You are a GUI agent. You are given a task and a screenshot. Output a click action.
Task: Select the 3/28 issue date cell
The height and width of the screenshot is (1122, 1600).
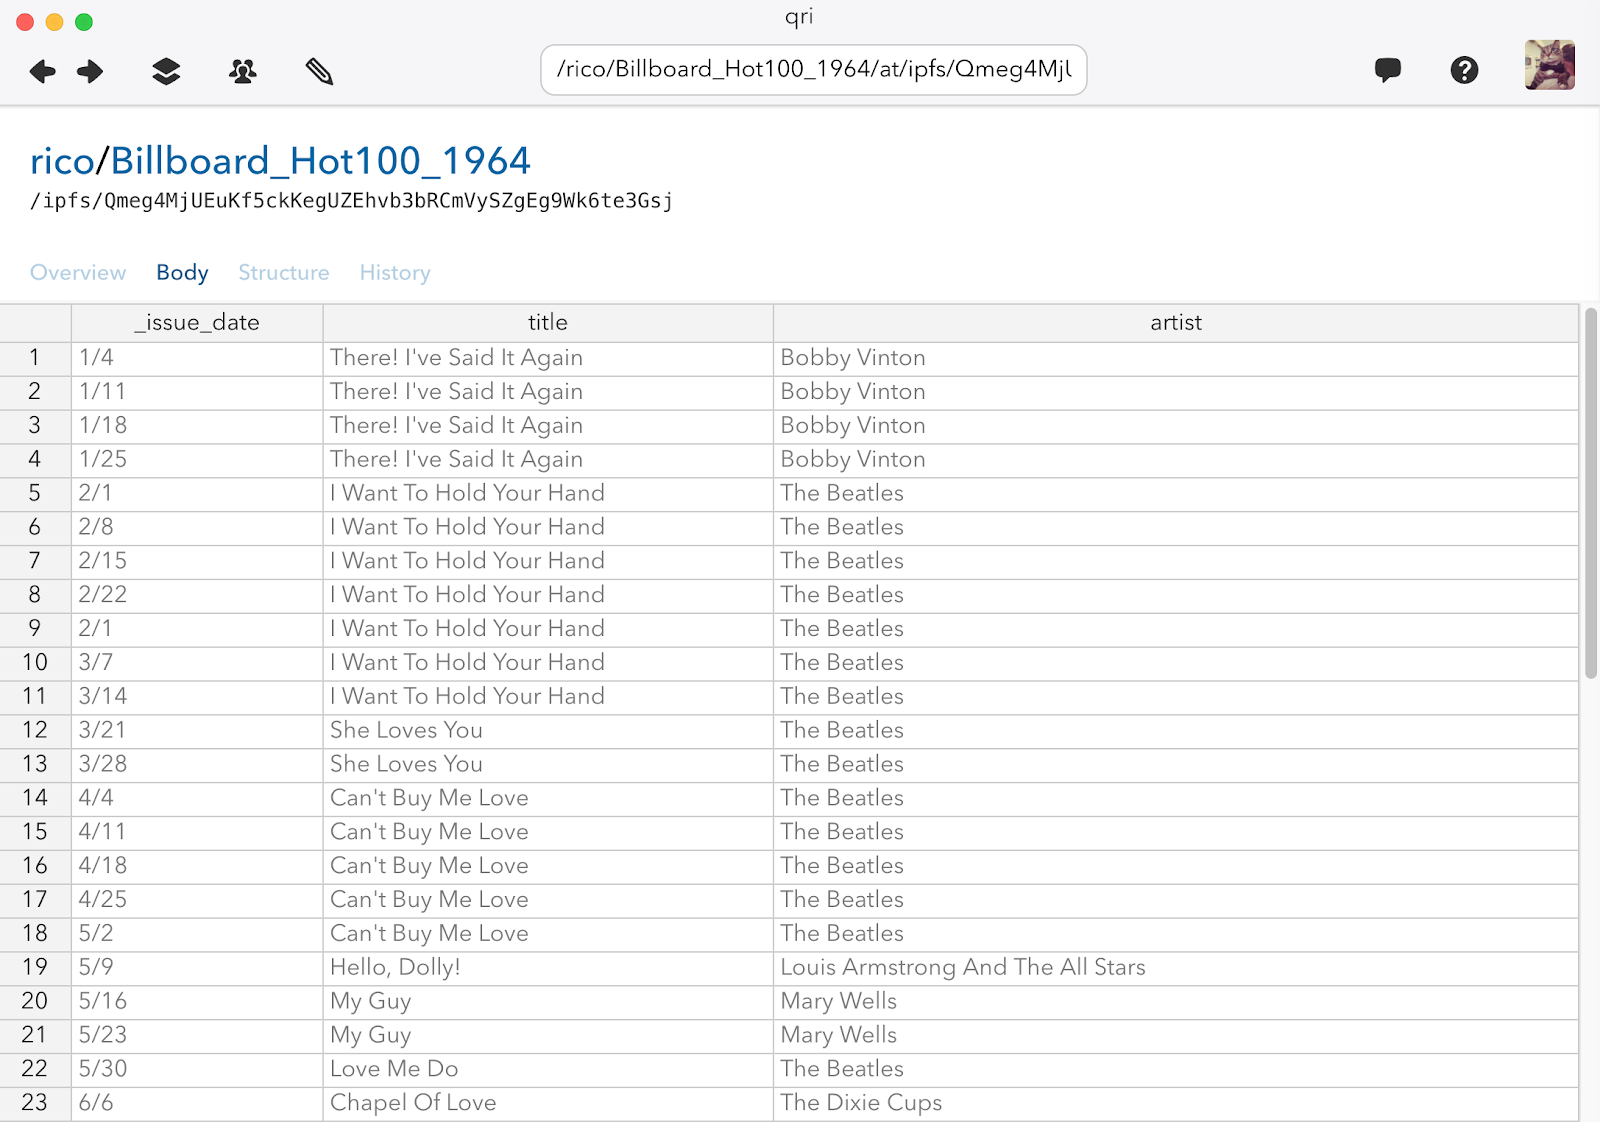click(197, 765)
